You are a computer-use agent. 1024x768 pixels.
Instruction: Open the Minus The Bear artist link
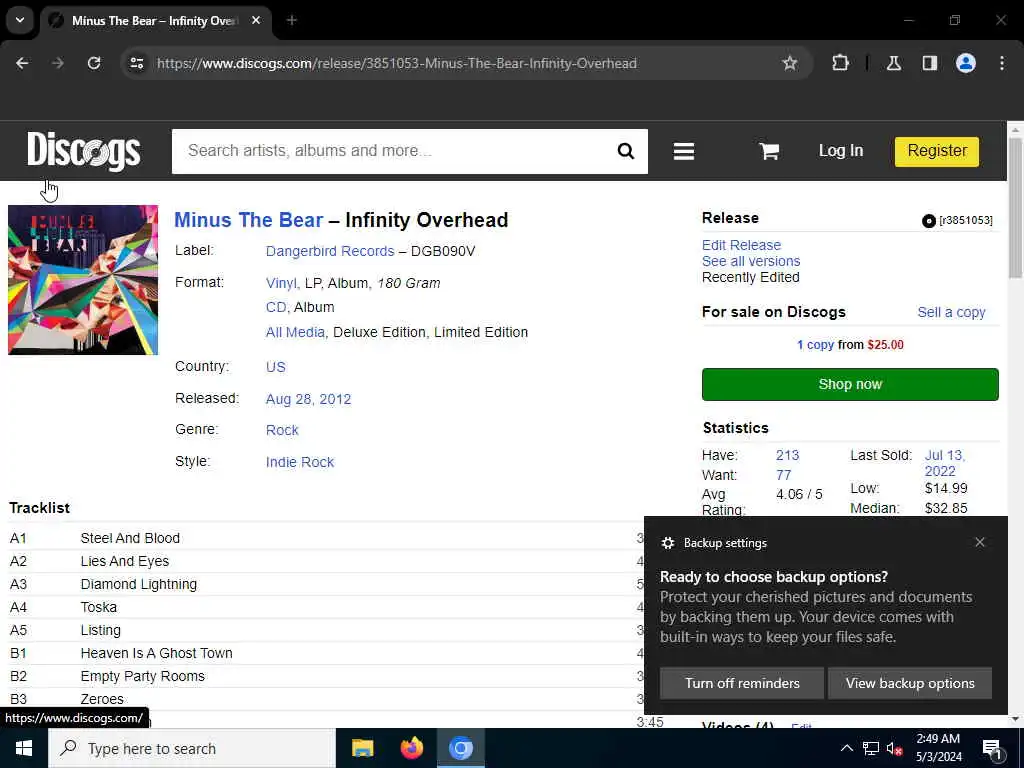[x=248, y=220]
